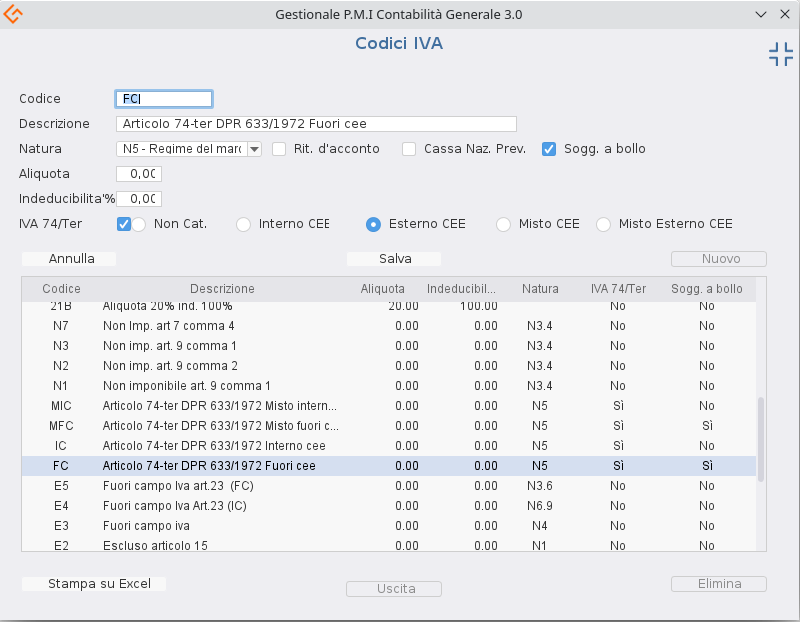Open the Natura dropdown list

254,149
